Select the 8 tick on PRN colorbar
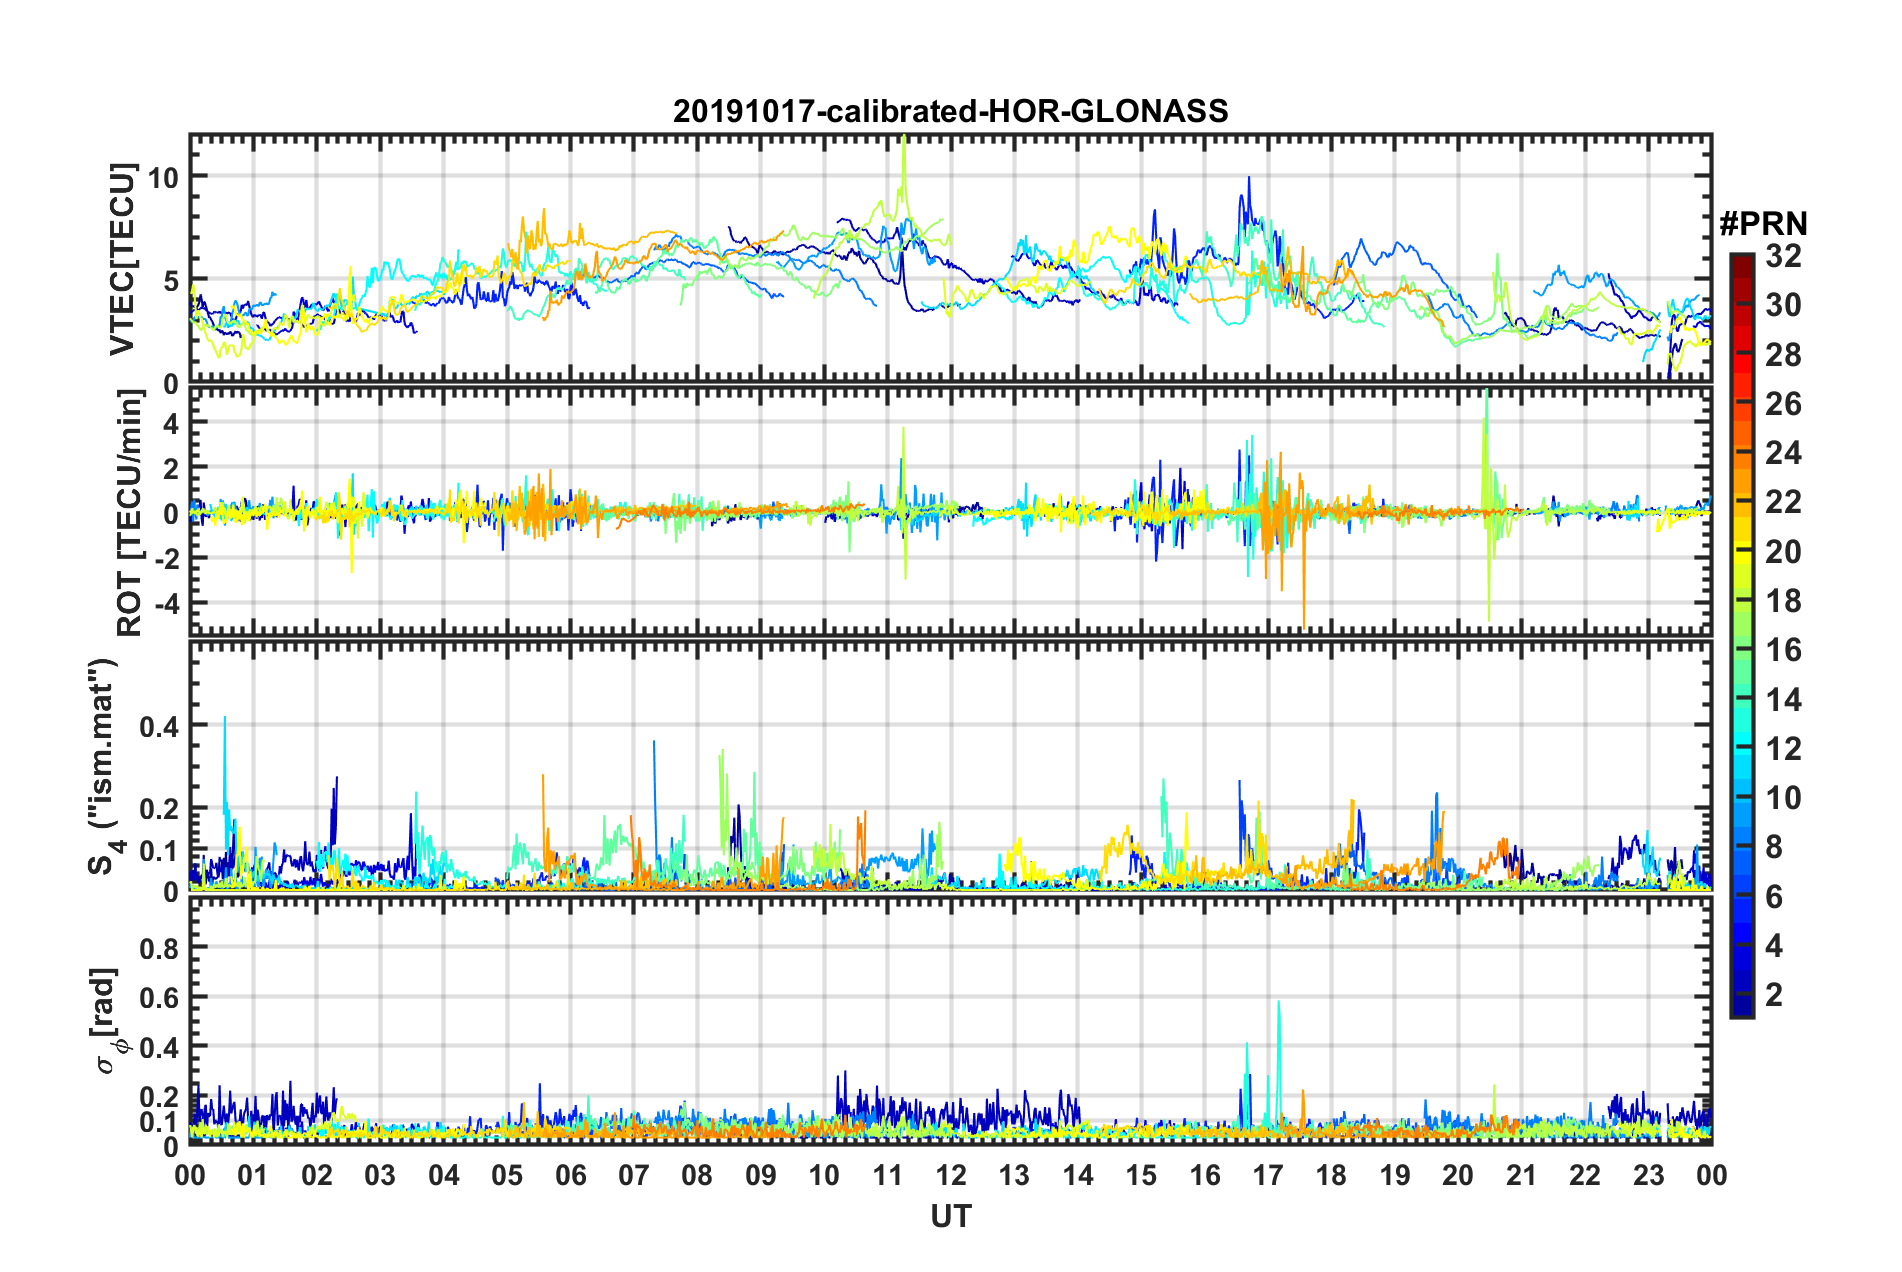The image size is (1902, 1272). coord(1773,848)
